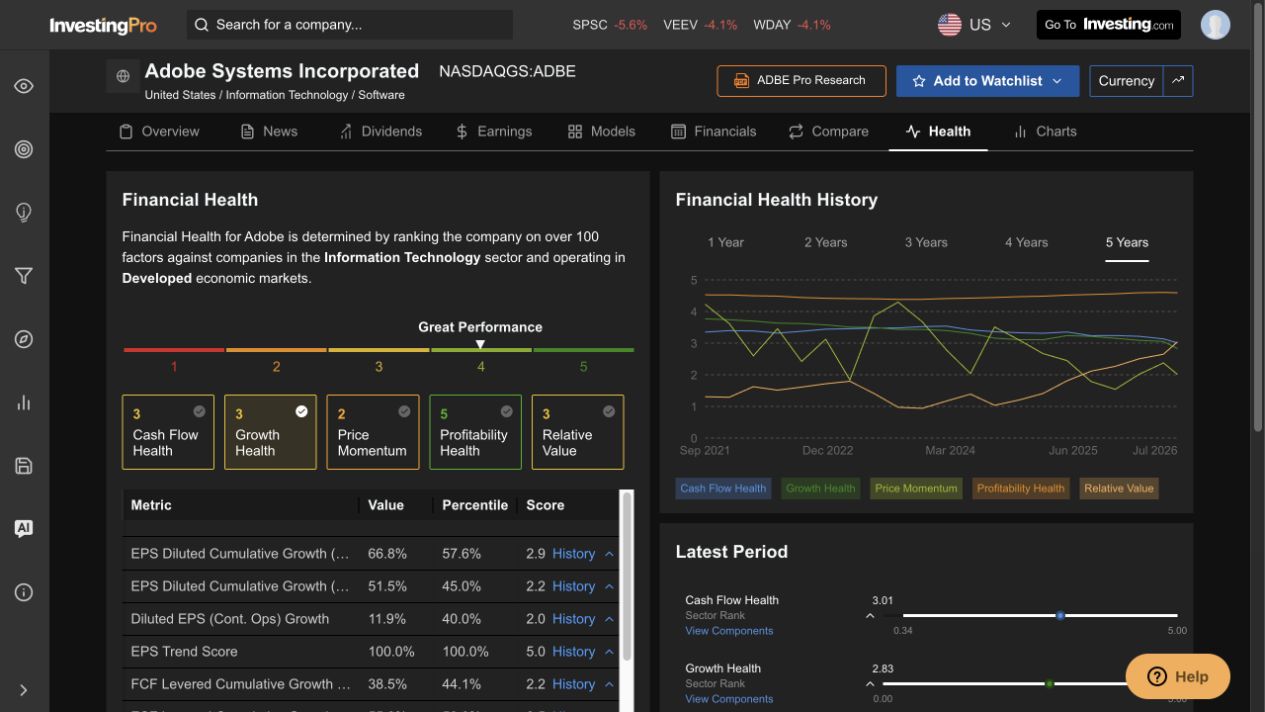Image resolution: width=1265 pixels, height=712 pixels.
Task: Switch to the Dividends tab
Action: [380, 131]
